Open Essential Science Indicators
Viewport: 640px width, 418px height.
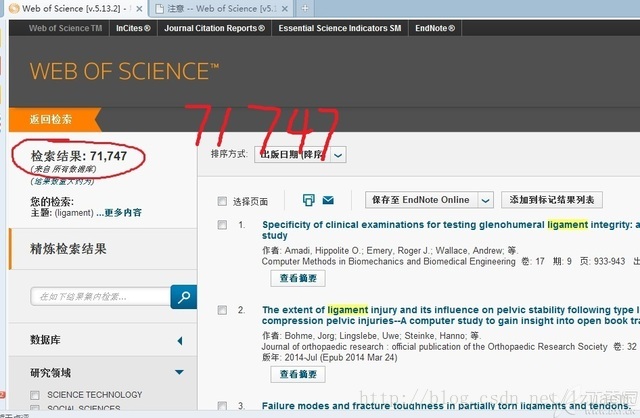(x=340, y=28)
